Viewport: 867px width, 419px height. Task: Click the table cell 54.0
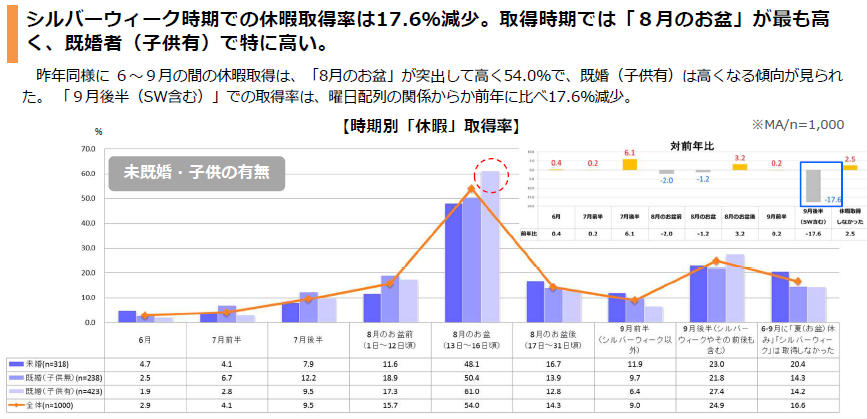[472, 406]
